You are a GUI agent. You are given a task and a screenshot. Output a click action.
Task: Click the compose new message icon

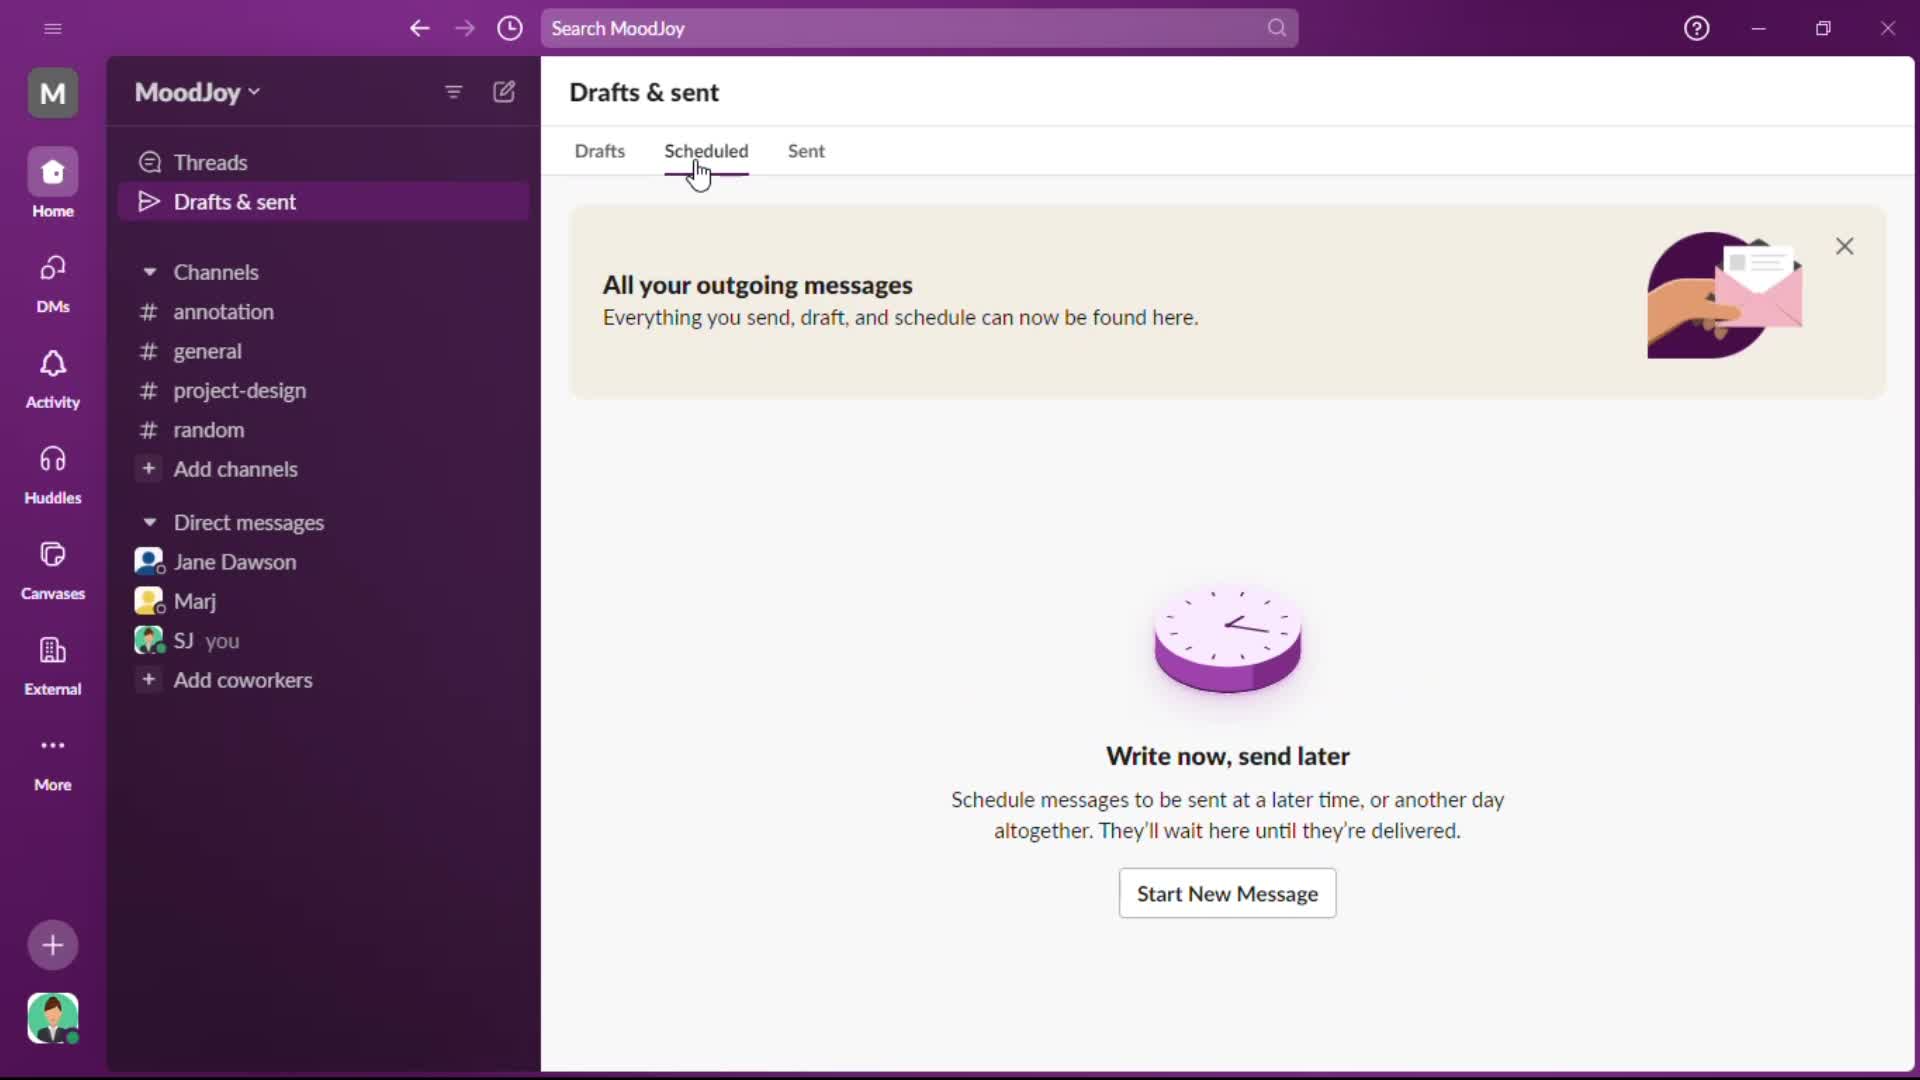[x=504, y=91]
